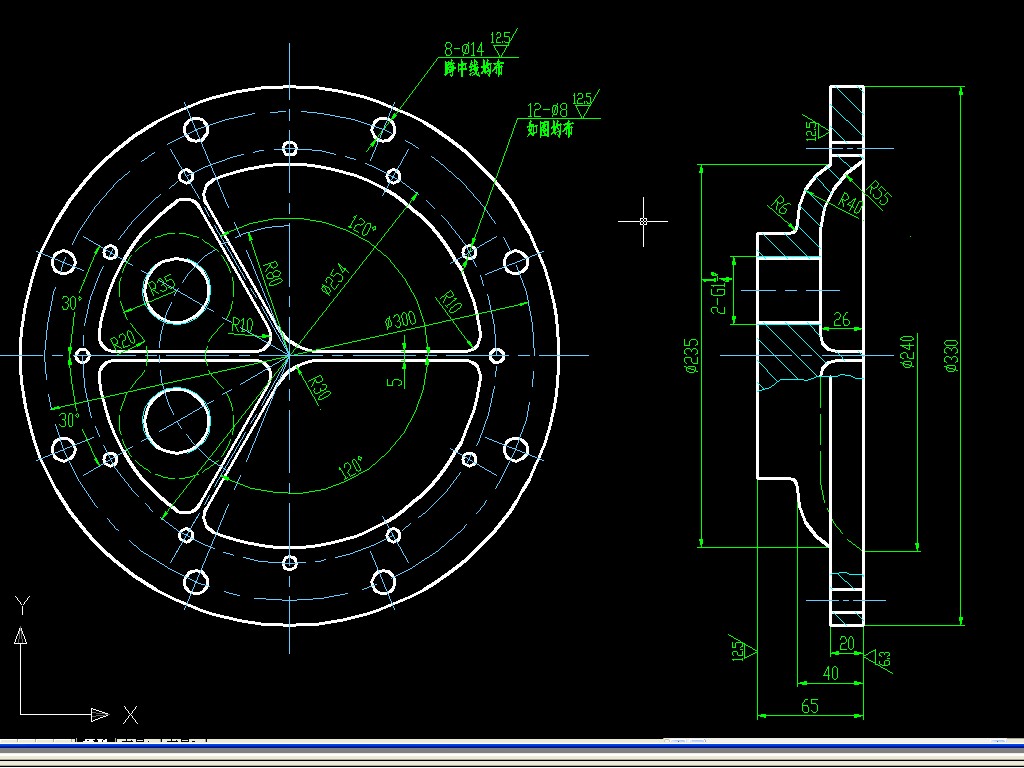Click the 40 width dimension text
This screenshot has width=1024, height=768.
[x=831, y=673]
